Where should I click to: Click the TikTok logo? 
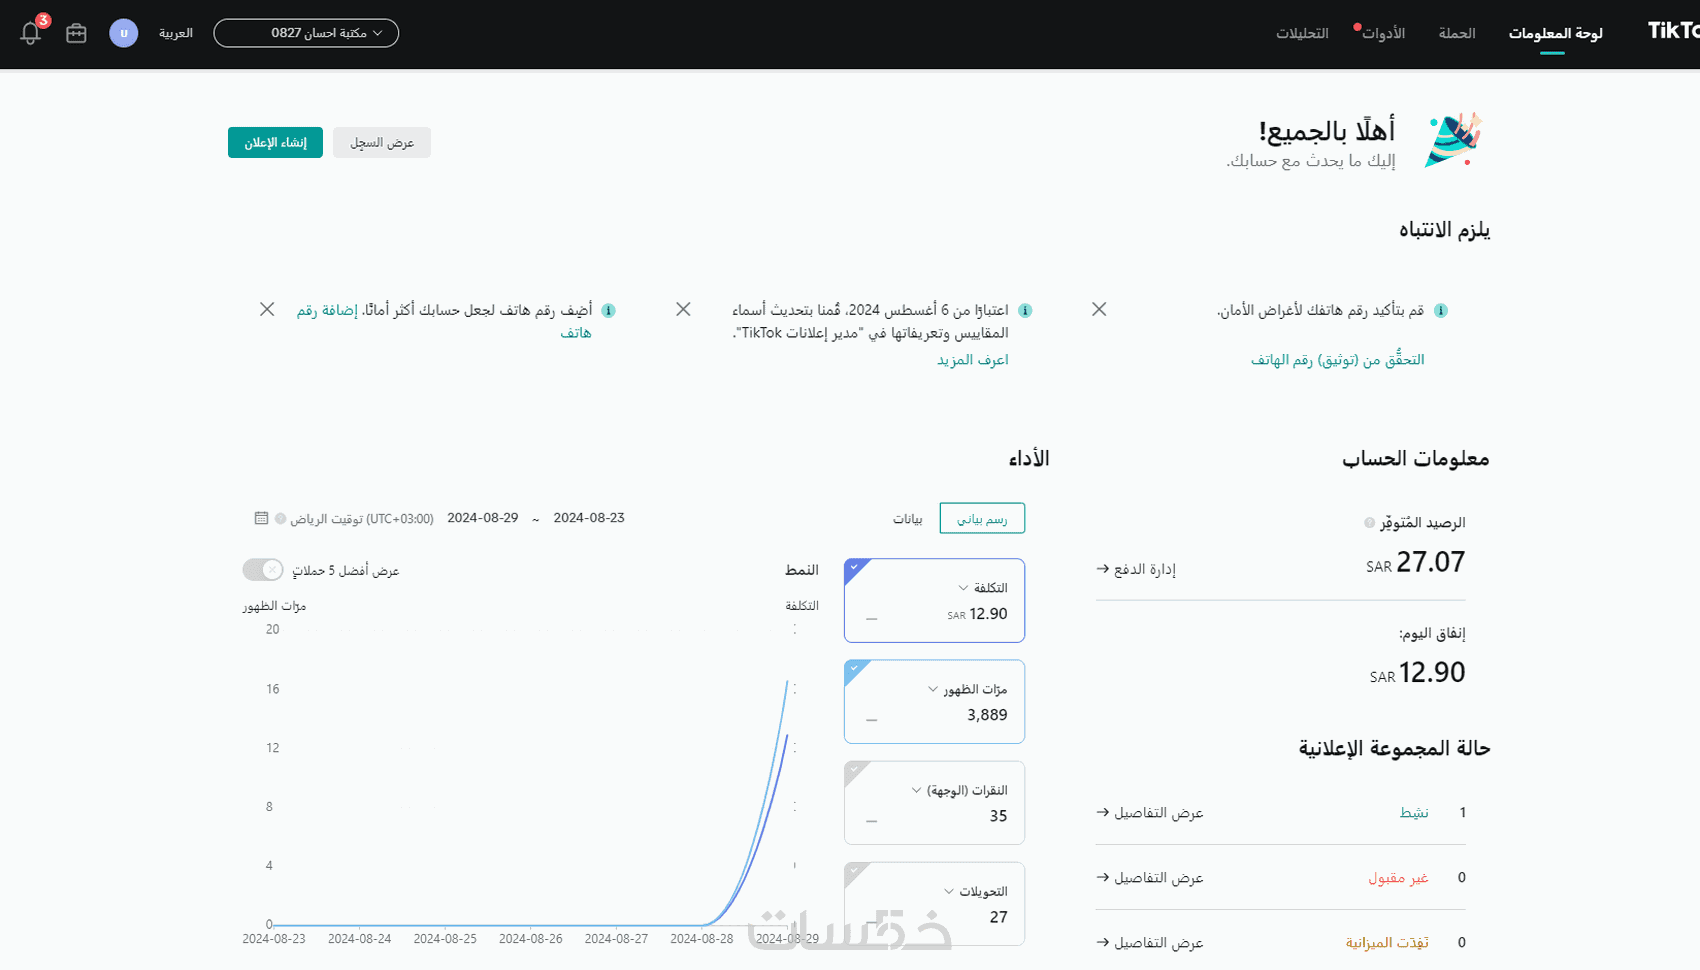tap(1673, 31)
